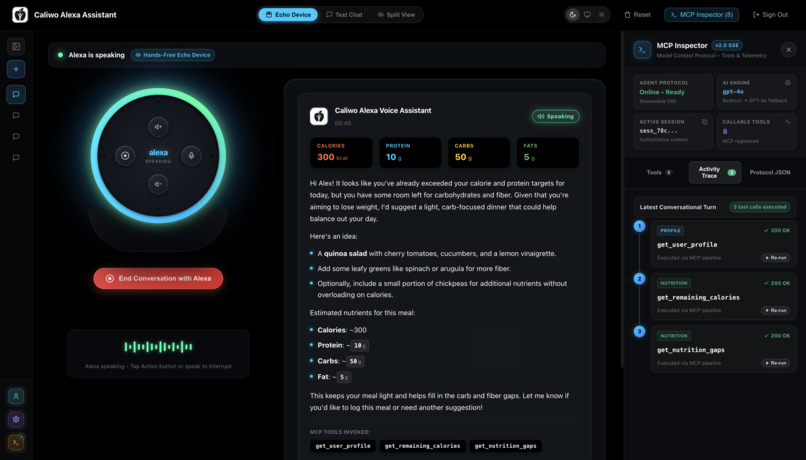Viewport: 806px width, 460px height.
Task: Tap the Echo microphone mute button
Action: point(191,155)
